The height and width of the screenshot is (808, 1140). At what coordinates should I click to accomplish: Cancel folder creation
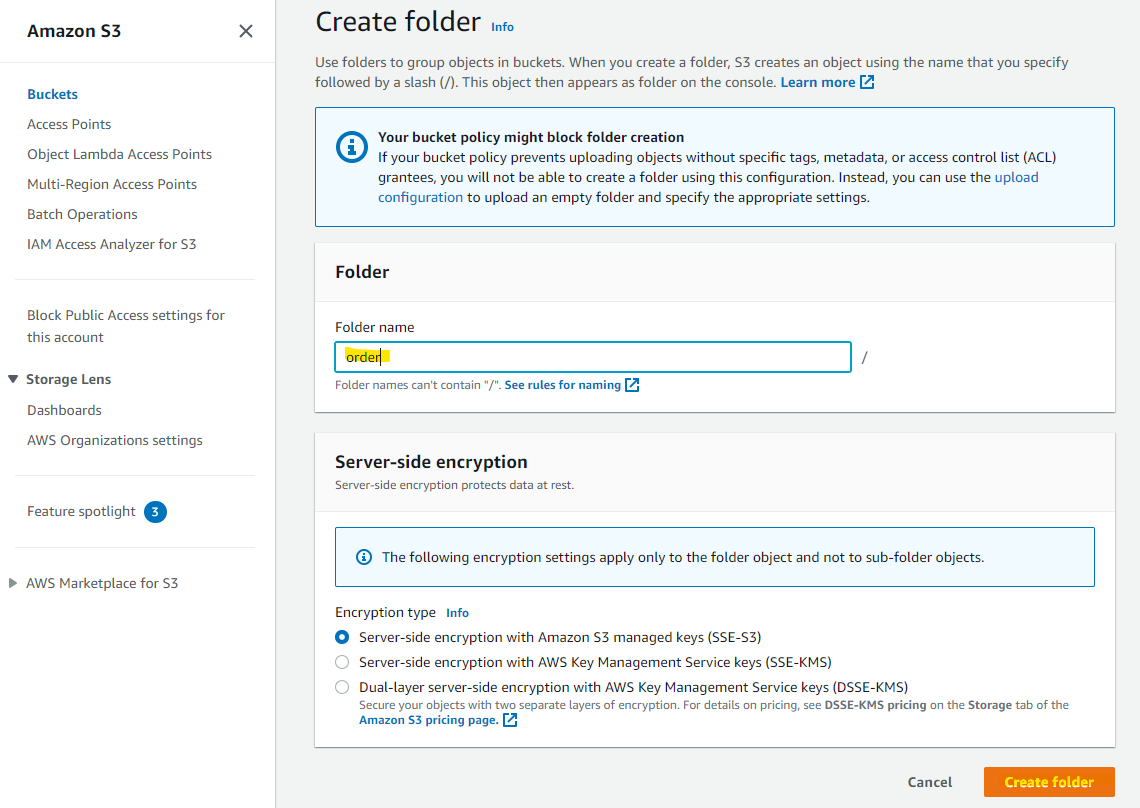(x=929, y=782)
